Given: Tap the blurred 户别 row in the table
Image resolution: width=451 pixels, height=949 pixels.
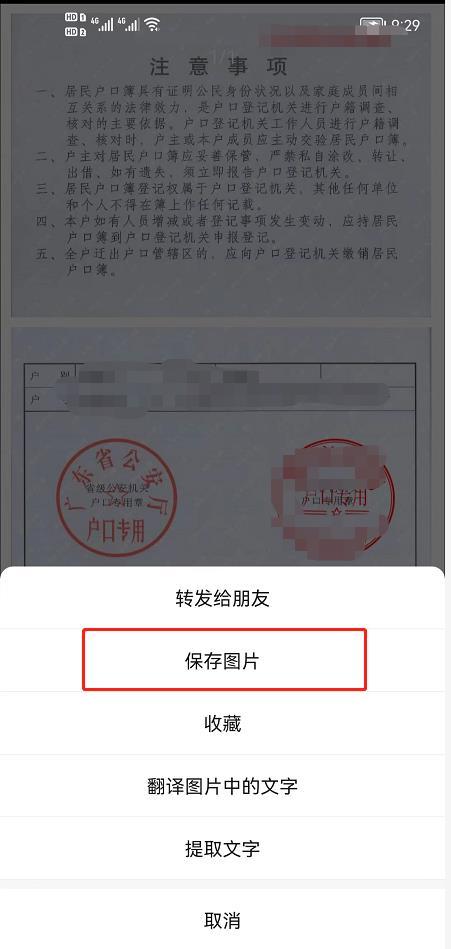Looking at the screenshot, I should pos(220,375).
